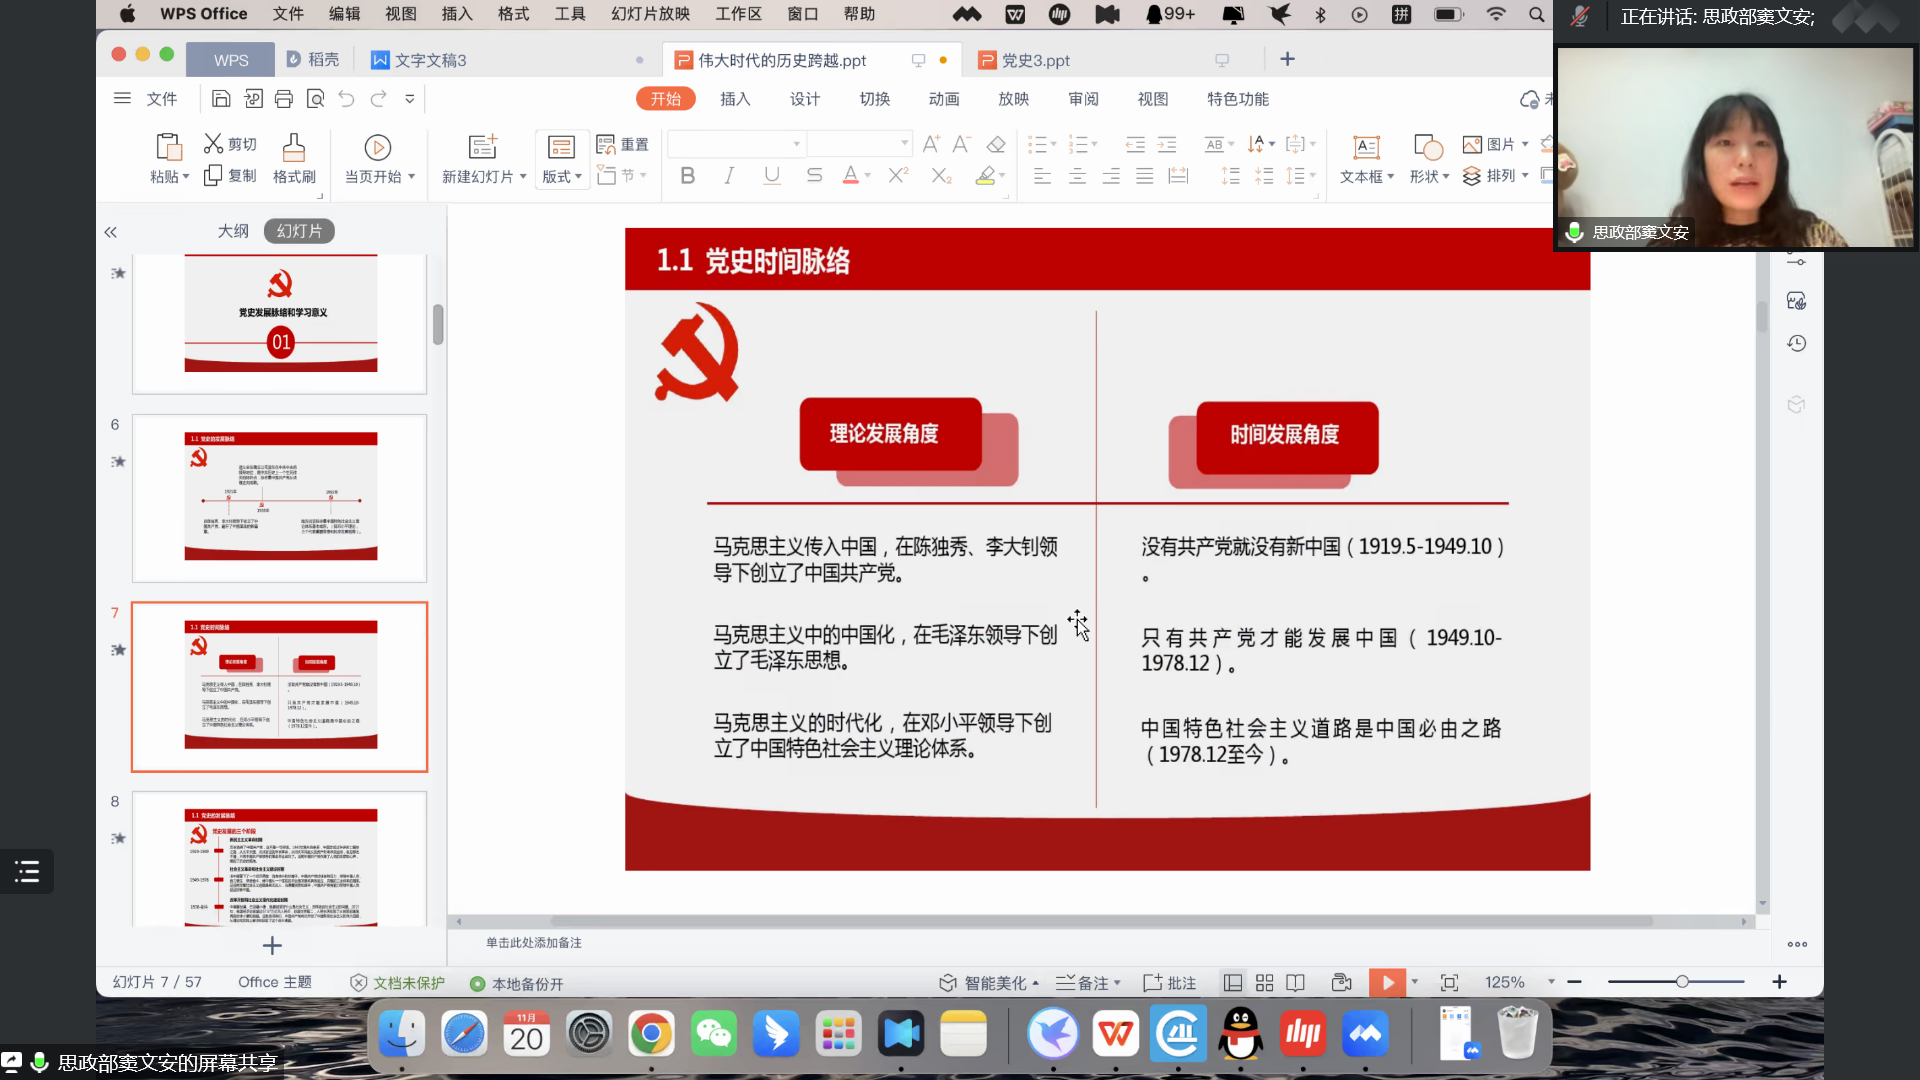
Task: Open Google Chrome from the Dock
Action: point(651,1034)
